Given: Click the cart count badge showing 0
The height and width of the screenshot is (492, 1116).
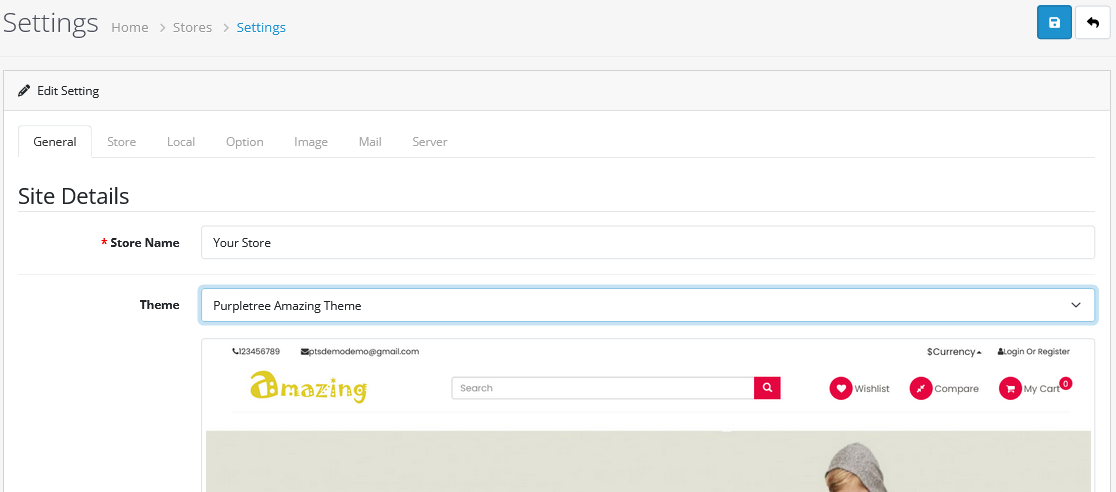Looking at the screenshot, I should (x=1065, y=383).
